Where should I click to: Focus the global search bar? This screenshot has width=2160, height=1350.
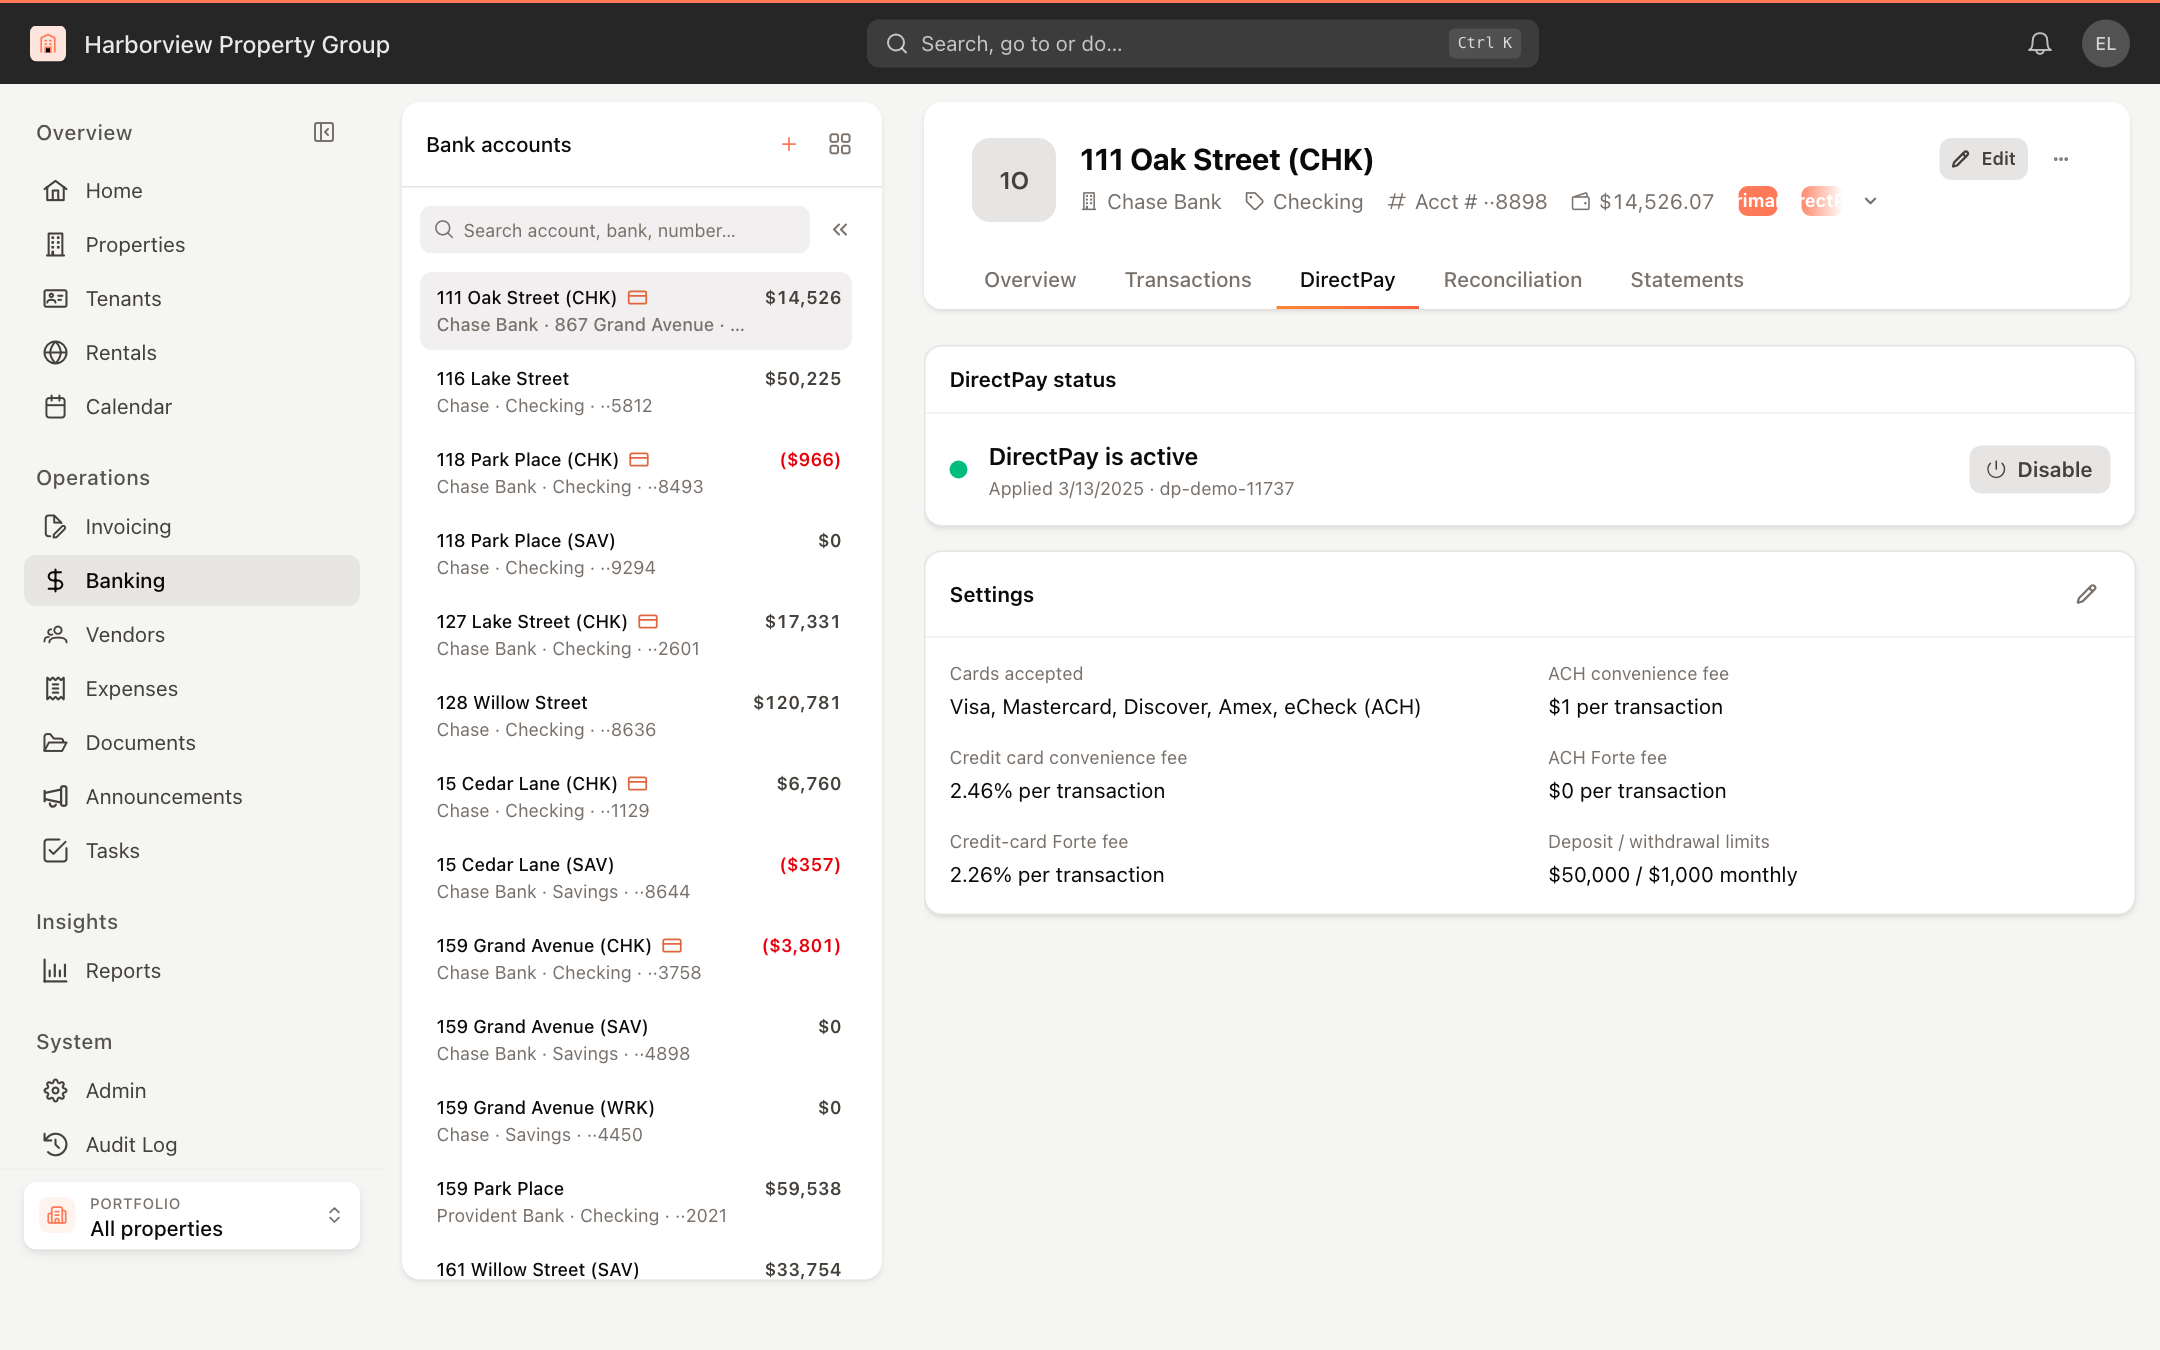1202,44
